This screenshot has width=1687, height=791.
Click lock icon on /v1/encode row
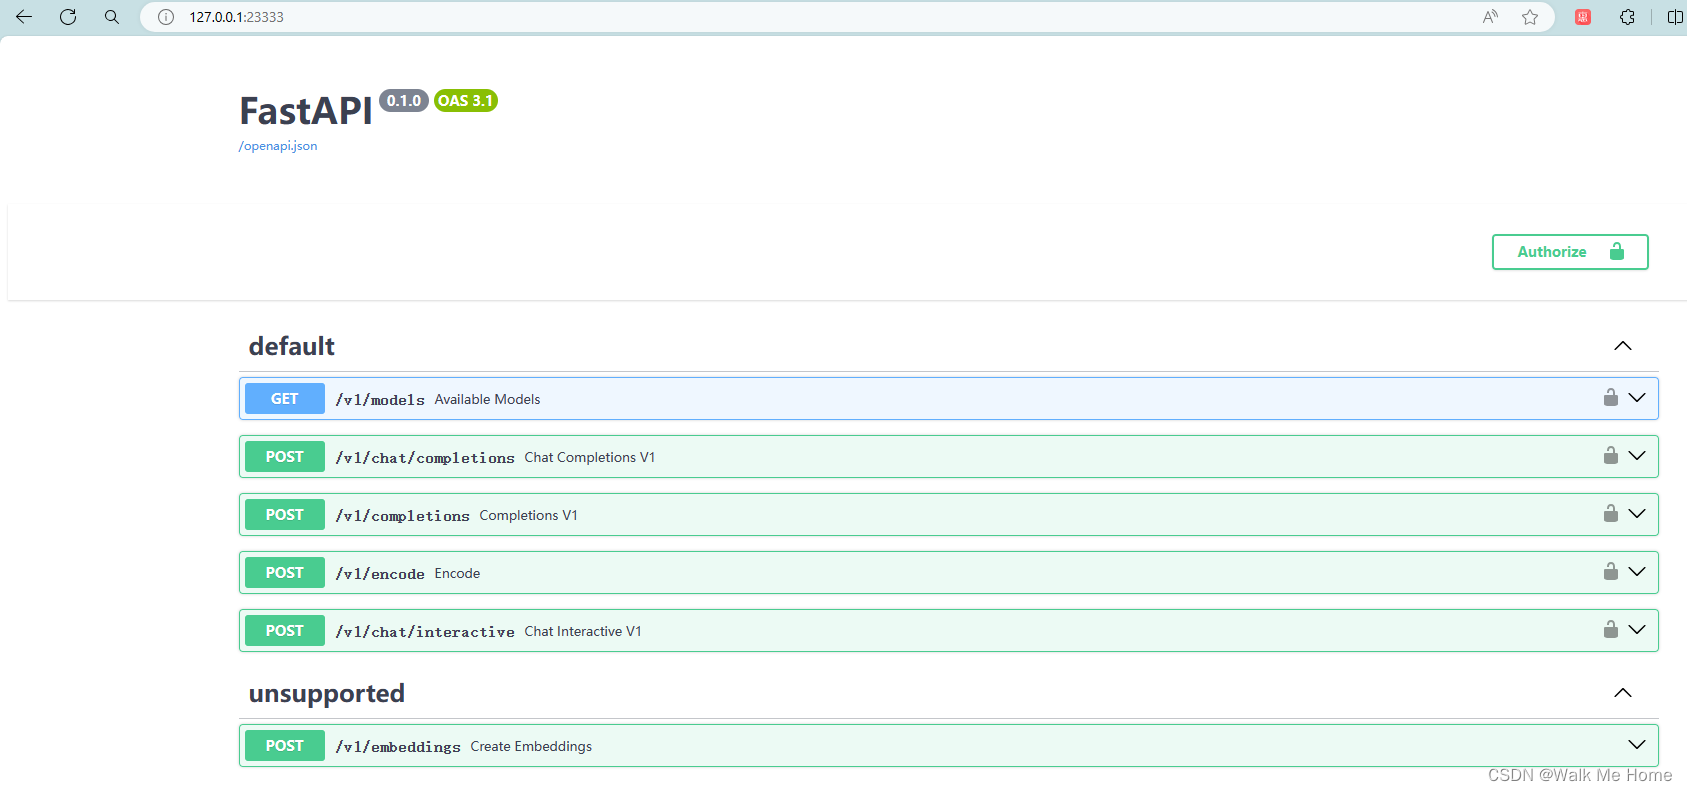(1611, 571)
